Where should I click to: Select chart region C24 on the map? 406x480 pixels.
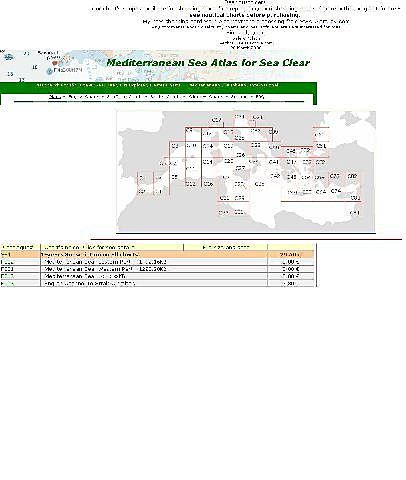coord(207,162)
